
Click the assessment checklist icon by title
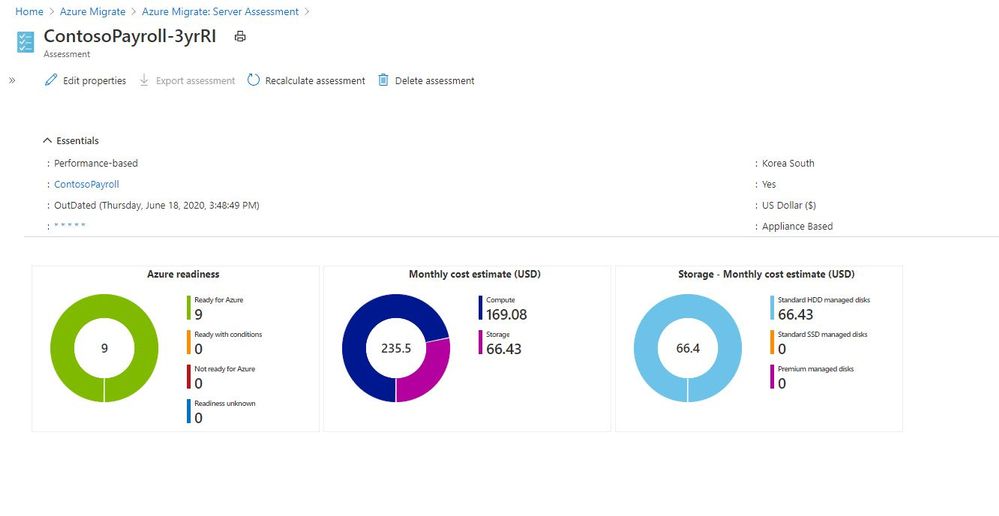point(25,42)
